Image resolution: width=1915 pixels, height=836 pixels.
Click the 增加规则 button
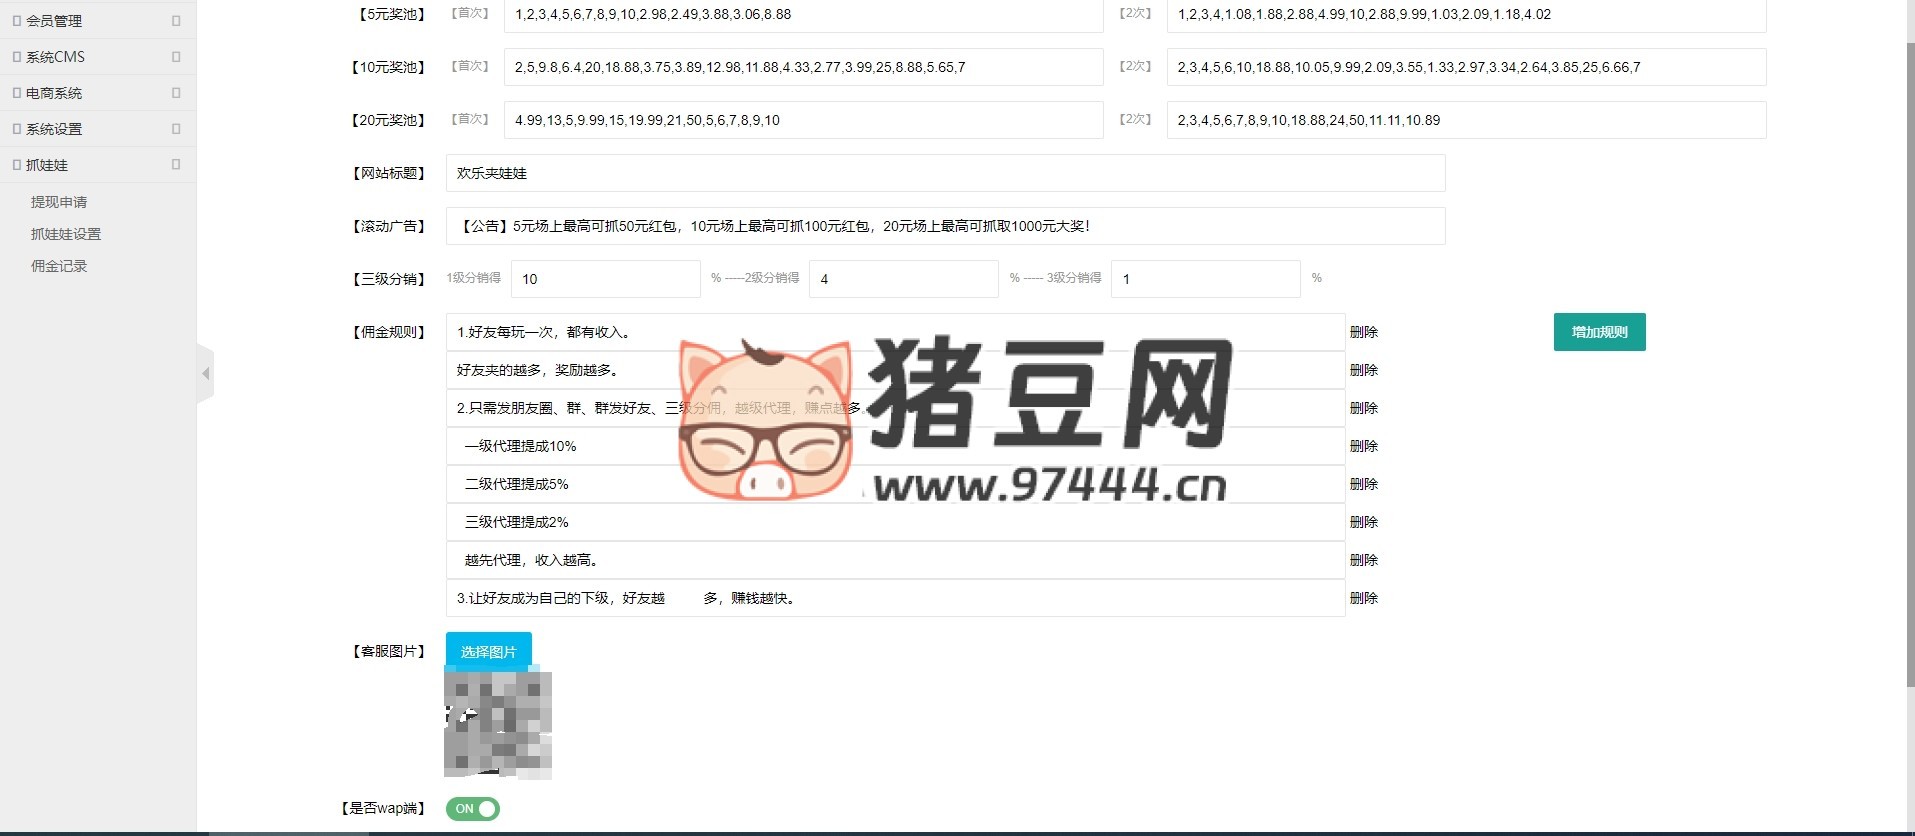coord(1599,332)
